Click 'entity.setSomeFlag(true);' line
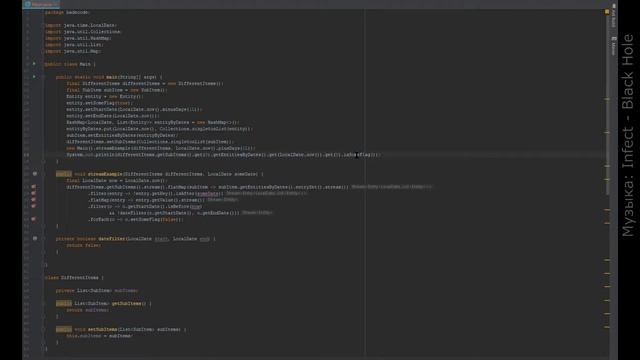This screenshot has width=640, height=360. tap(100, 103)
